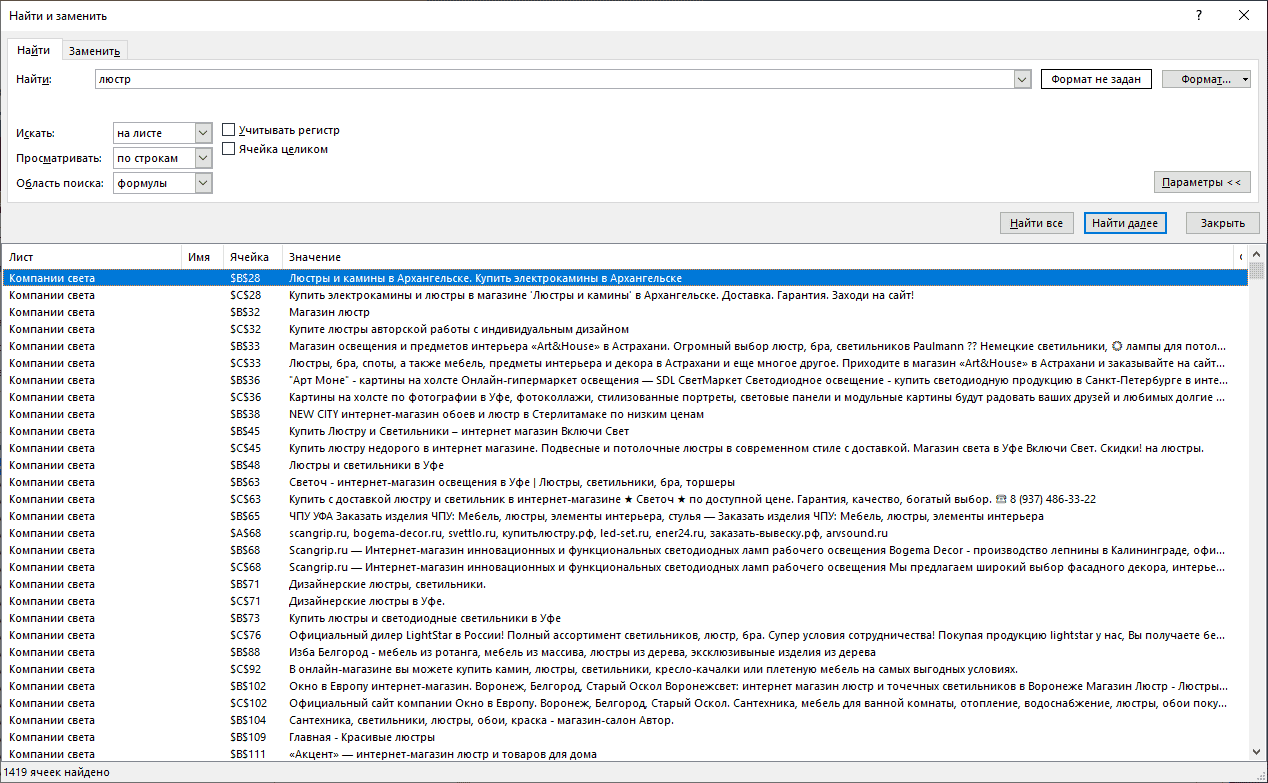Screen dimensions: 1268x783
Task: Select the scangrip.ru result in $A$68
Action: tap(625, 533)
